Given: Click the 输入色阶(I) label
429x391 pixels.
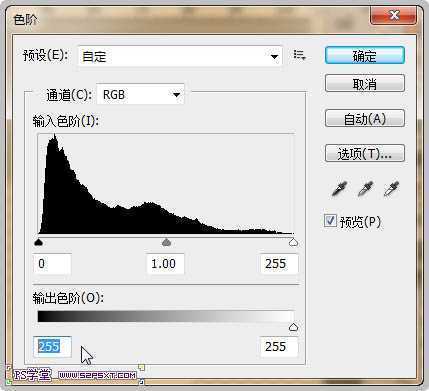Looking at the screenshot, I should (66, 121).
